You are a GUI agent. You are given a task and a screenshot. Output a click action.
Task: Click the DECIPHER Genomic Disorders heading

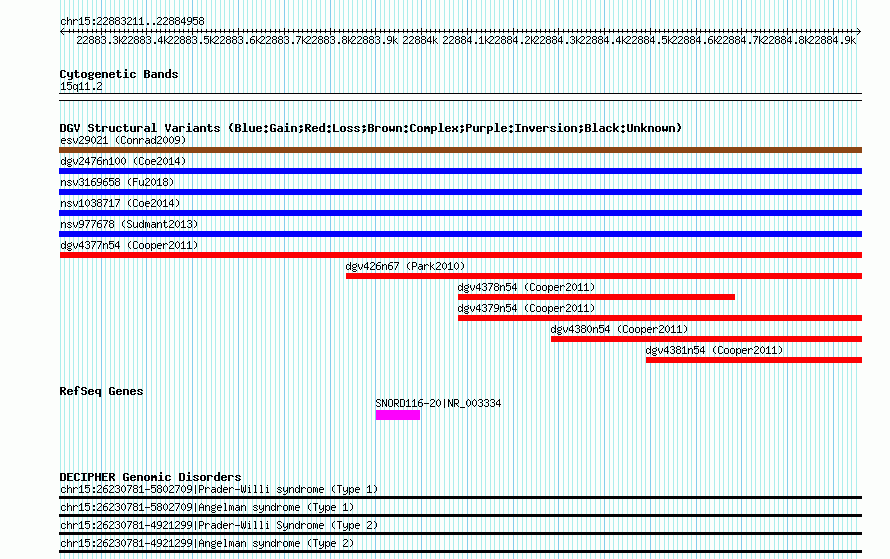click(x=150, y=477)
